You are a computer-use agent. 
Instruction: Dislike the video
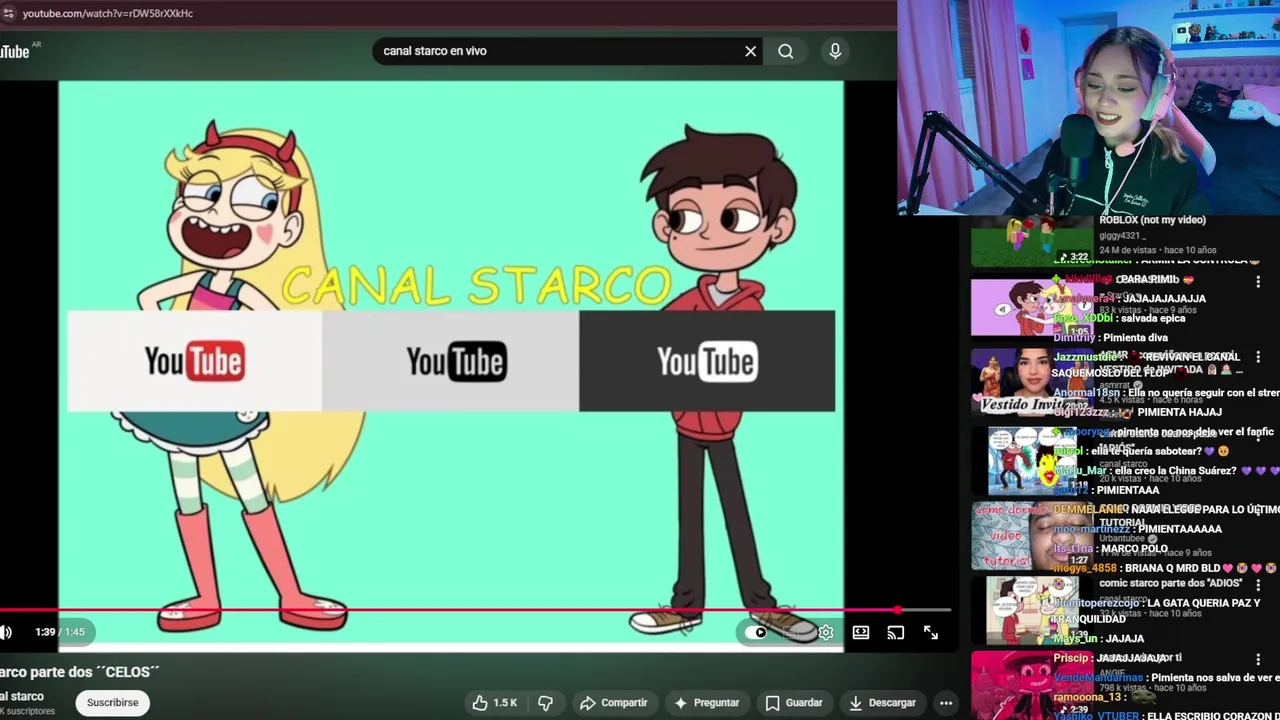(545, 703)
